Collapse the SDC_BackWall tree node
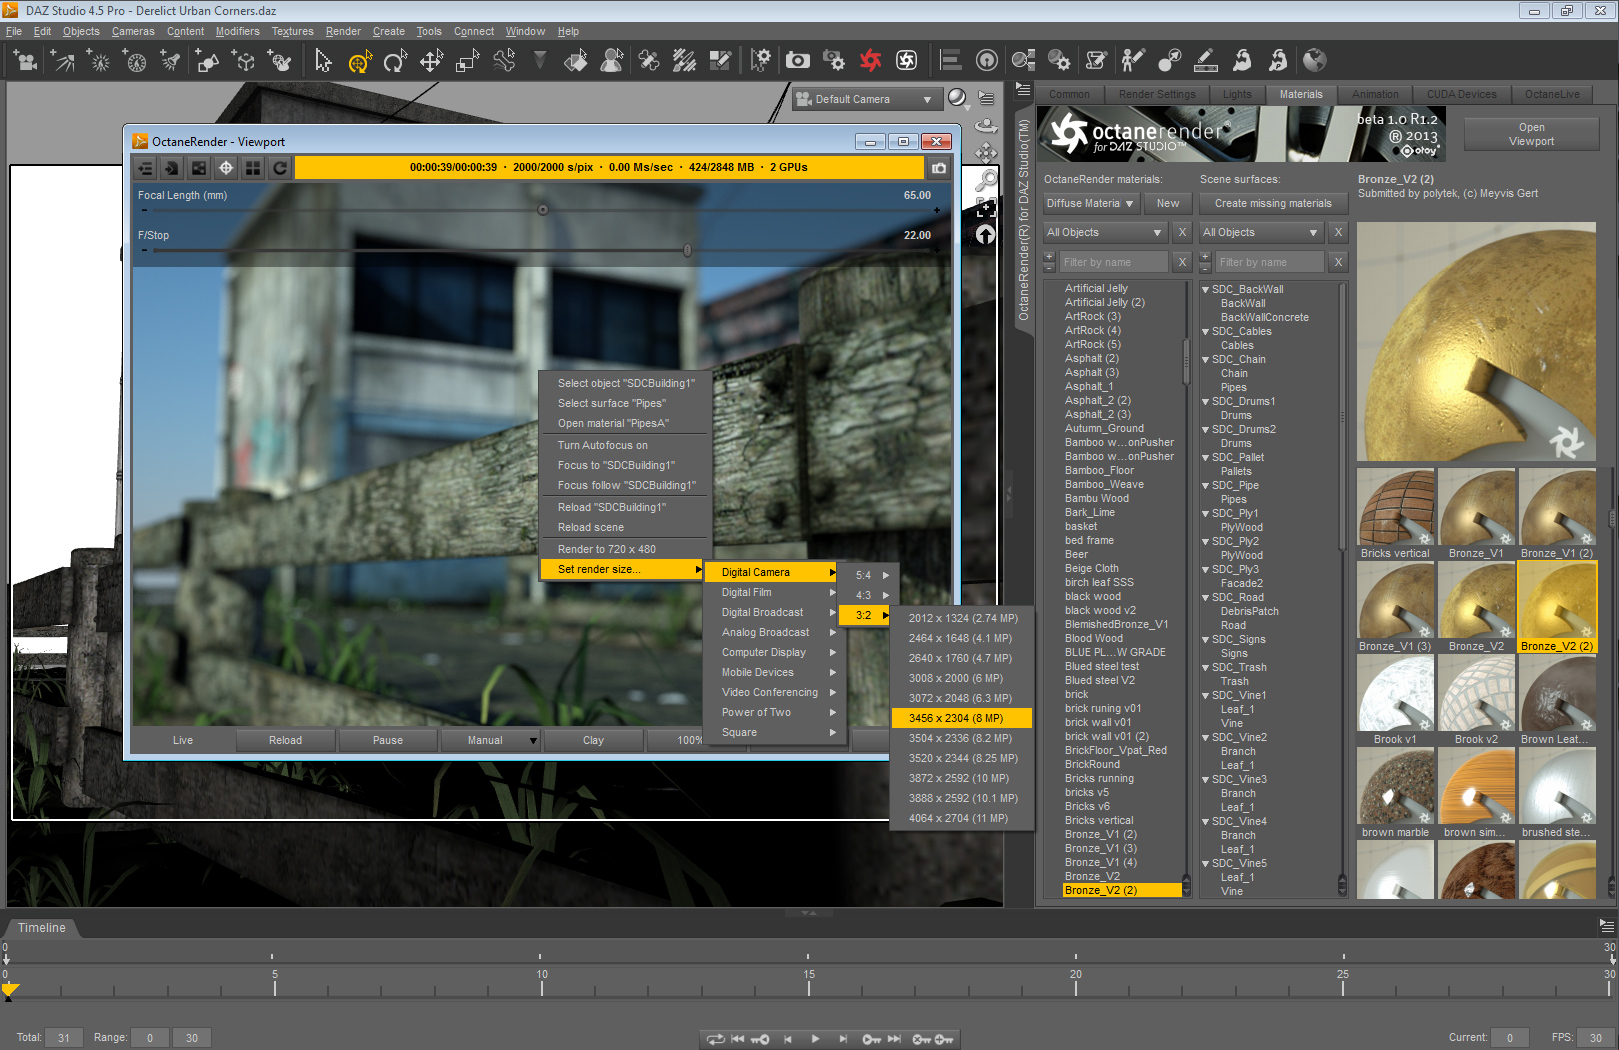Image resolution: width=1619 pixels, height=1050 pixels. (1206, 290)
